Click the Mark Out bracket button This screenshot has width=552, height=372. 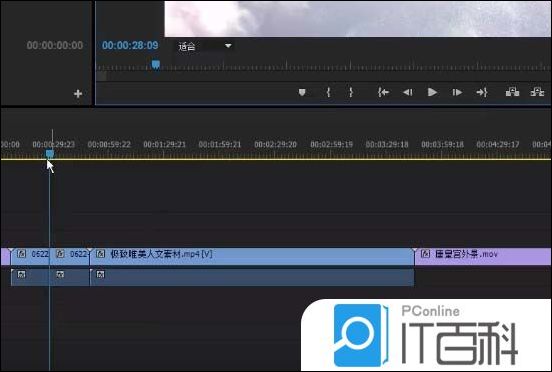pyautogui.click(x=351, y=93)
